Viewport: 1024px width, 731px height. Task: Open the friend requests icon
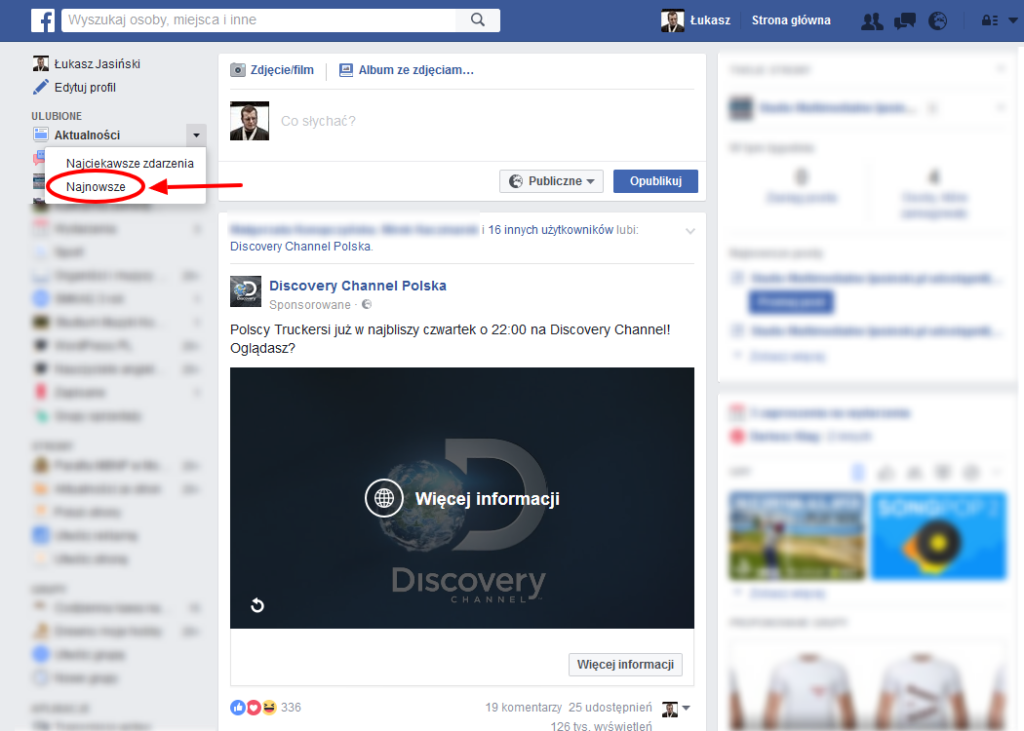(x=872, y=21)
